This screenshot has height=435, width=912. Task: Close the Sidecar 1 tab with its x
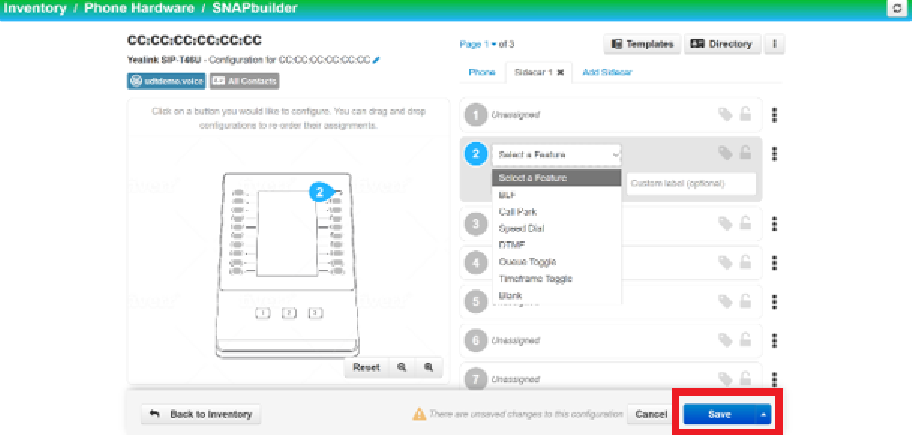point(560,73)
